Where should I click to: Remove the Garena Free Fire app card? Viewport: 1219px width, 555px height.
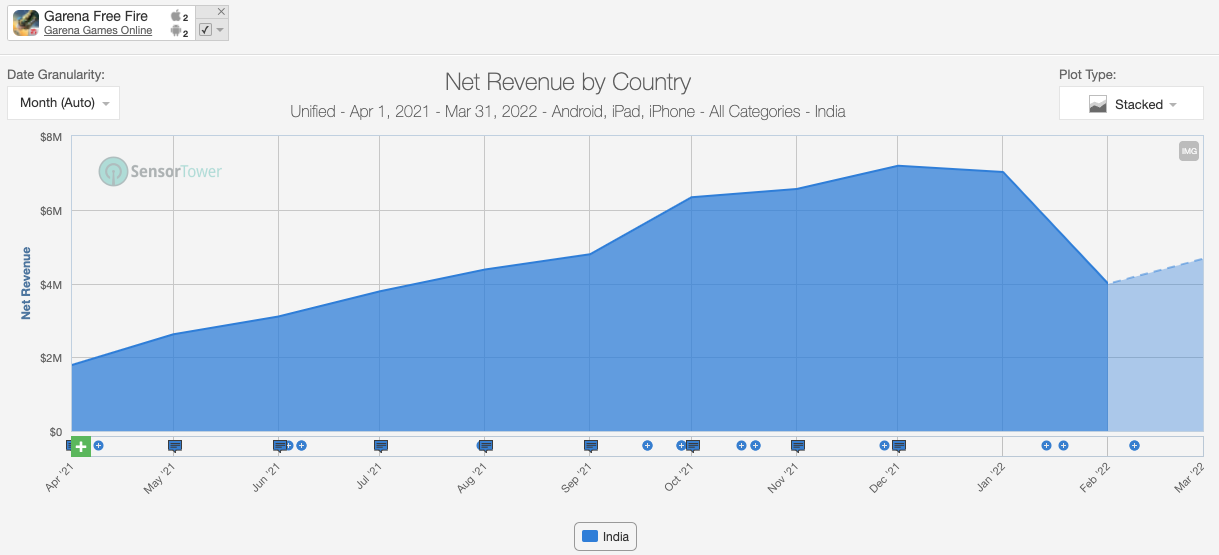tap(221, 11)
